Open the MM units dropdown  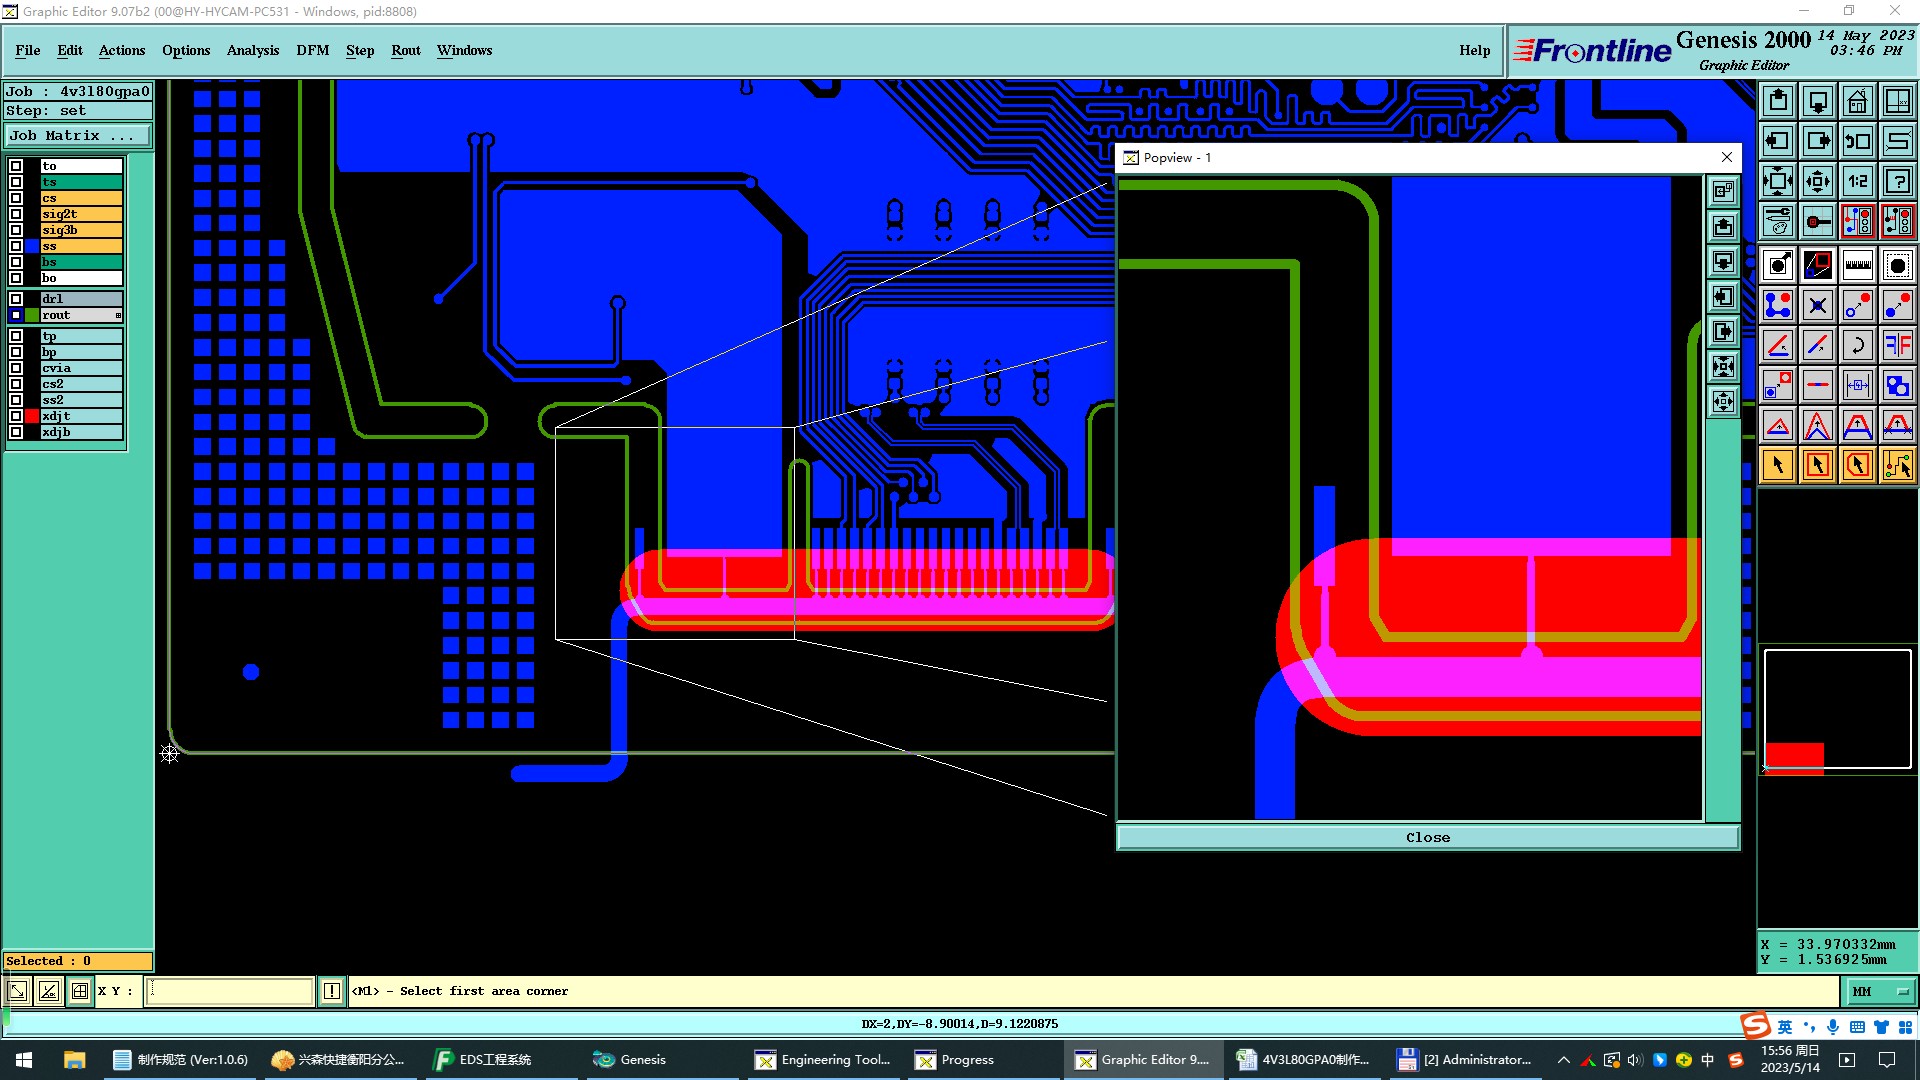click(x=1880, y=991)
